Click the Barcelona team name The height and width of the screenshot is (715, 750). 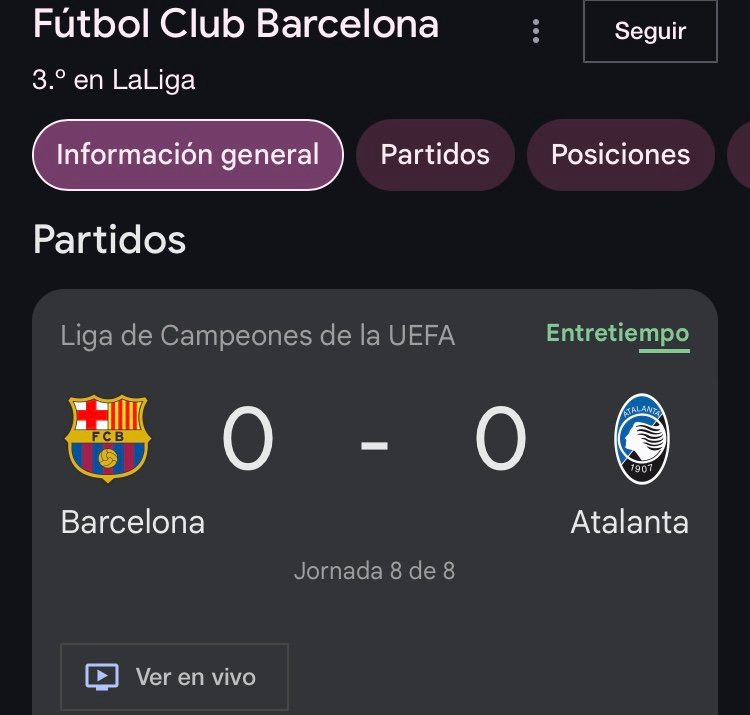point(132,522)
